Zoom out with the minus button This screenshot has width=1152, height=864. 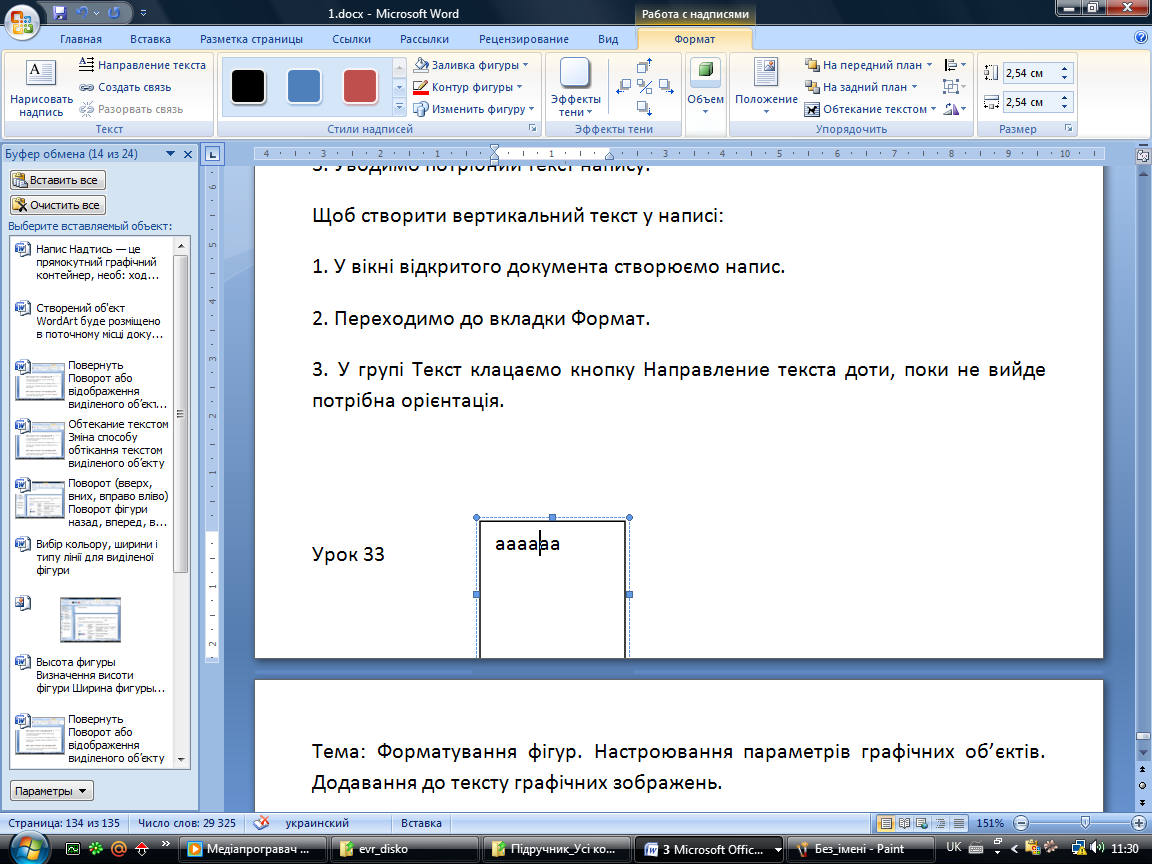[x=1020, y=824]
